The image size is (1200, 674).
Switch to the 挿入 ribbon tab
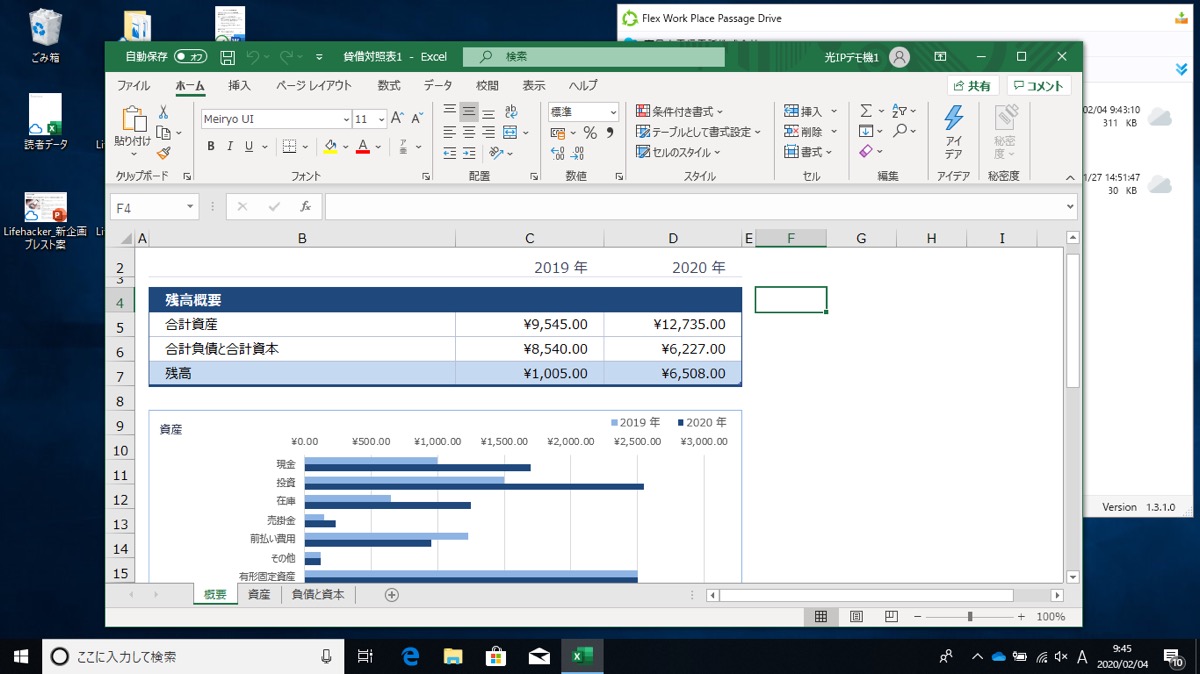[239, 86]
